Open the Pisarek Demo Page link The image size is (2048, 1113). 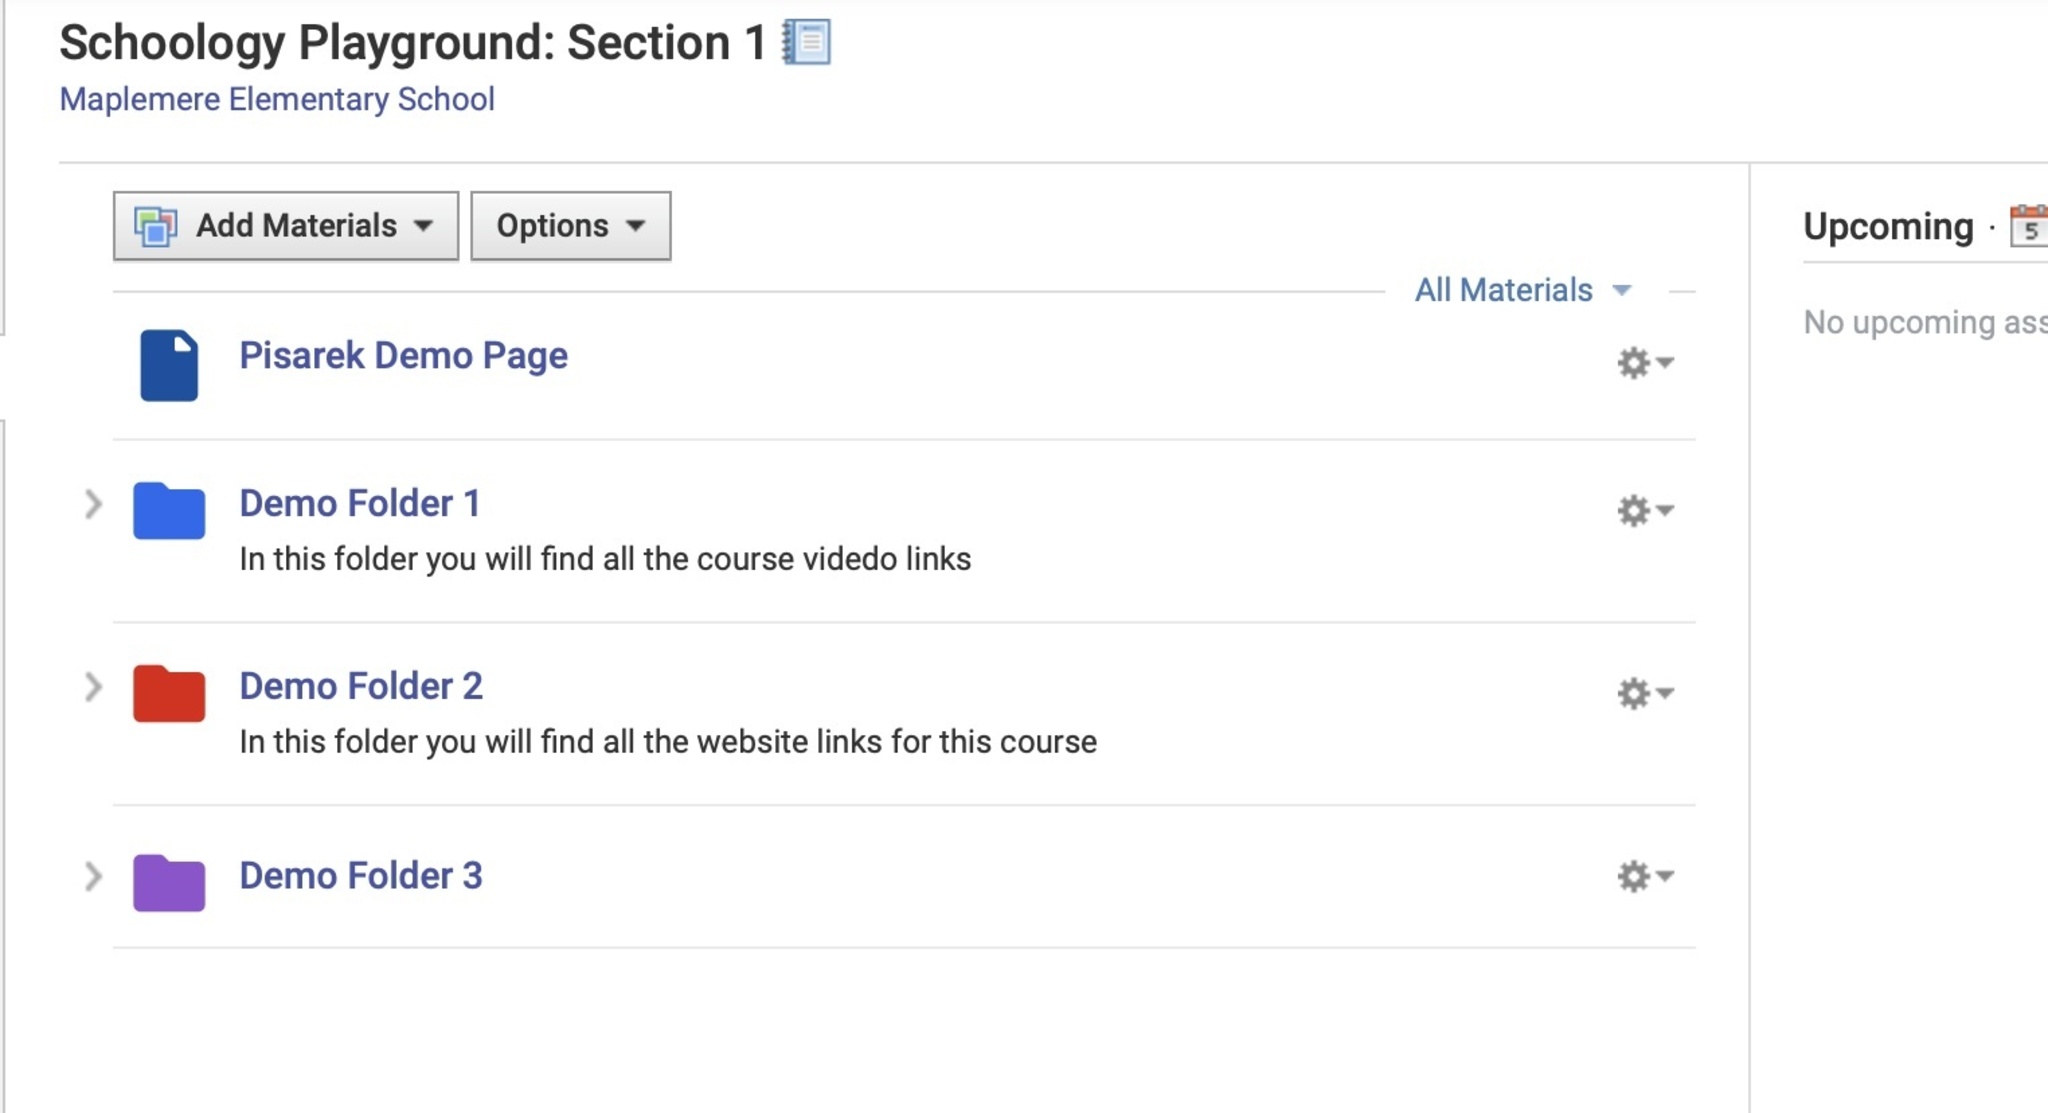(x=403, y=355)
